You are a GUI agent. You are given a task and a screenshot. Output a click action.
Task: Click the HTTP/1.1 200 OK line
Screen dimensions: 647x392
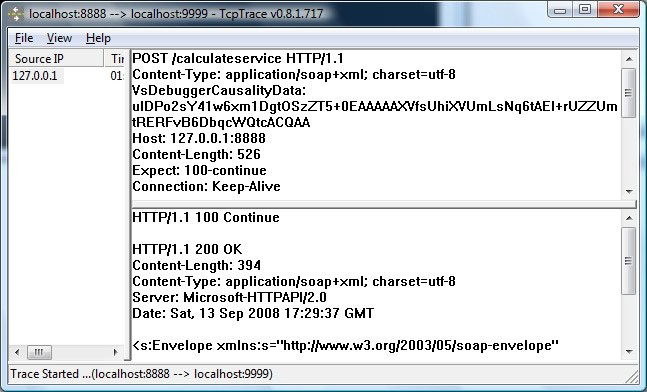tap(187, 249)
